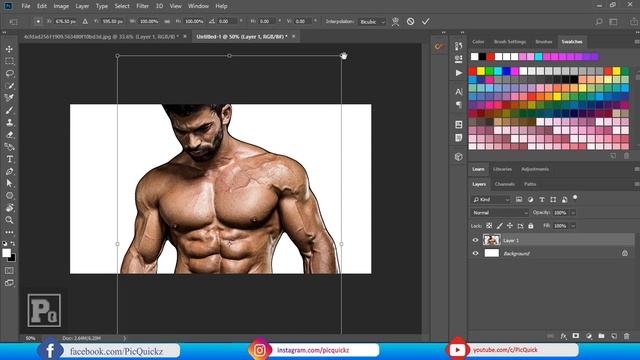Toggle the reference point location checkbox
The image size is (640, 360).
38,21
